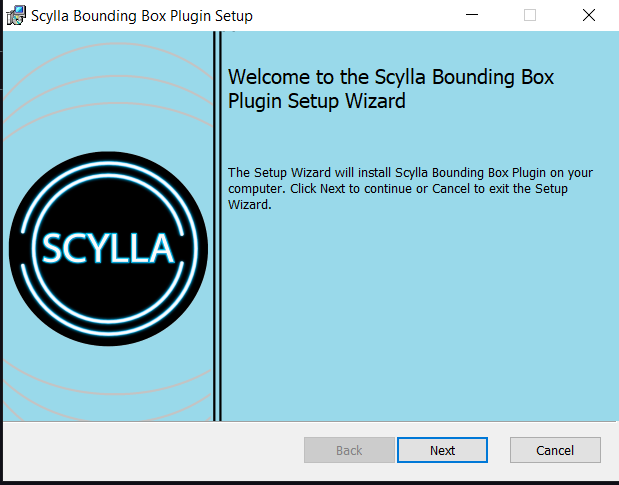The width and height of the screenshot is (619, 485).
Task: Click the grey footer area left of Back
Action: pyautogui.click(x=150, y=450)
